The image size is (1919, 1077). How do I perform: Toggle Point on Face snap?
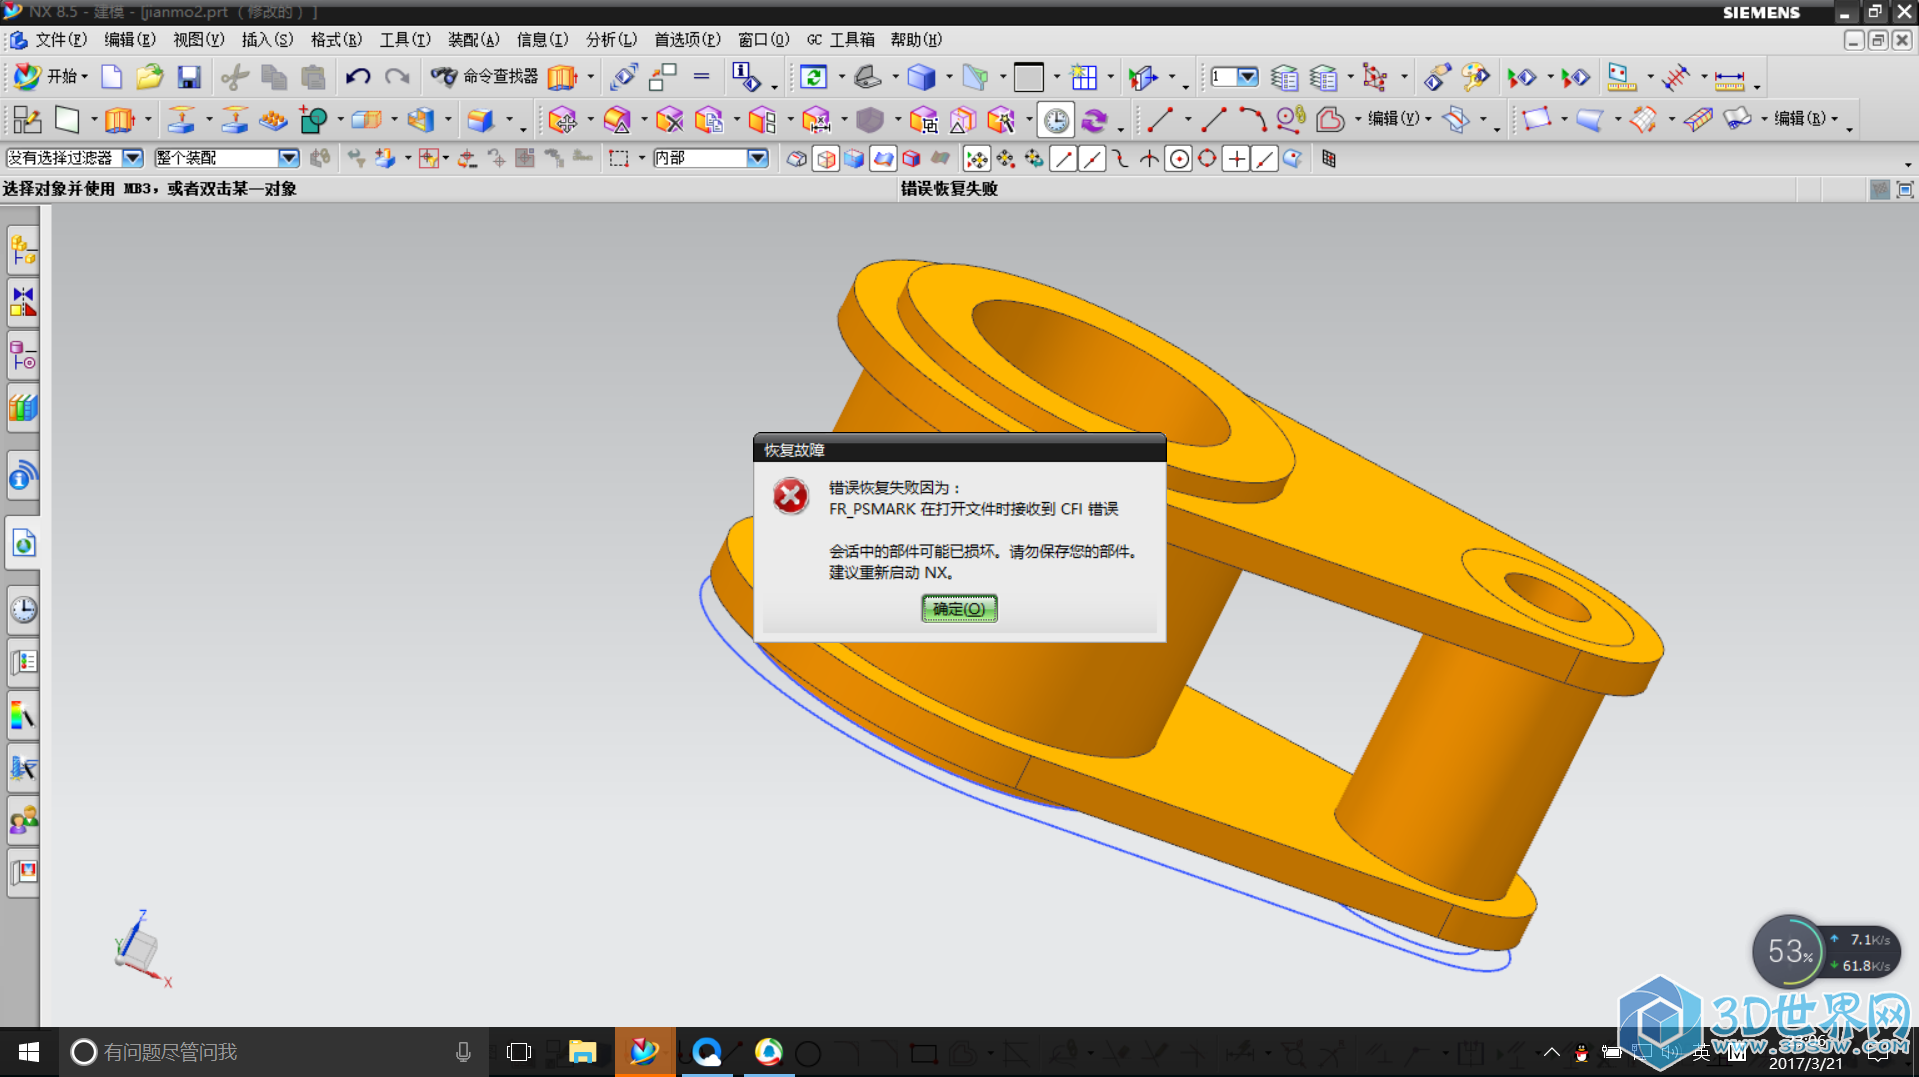coord(1293,159)
